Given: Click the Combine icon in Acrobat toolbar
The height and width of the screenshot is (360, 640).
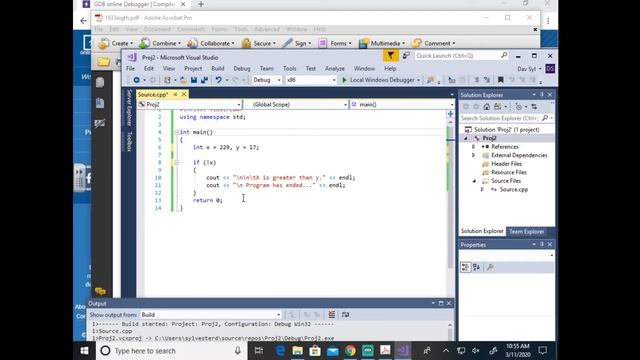Looking at the screenshot, I should [x=144, y=43].
